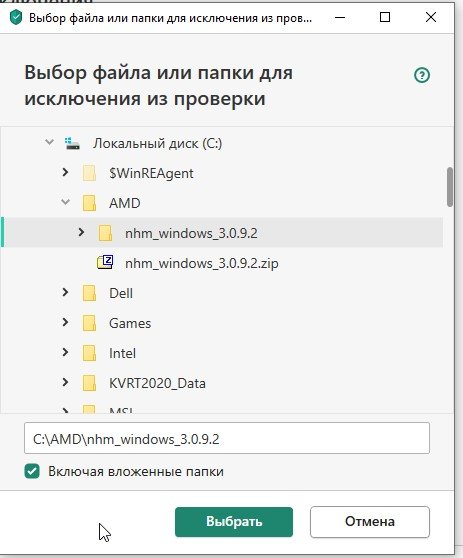The image size is (463, 558).
Task: Expand the $WinREAgent folder chevron
Action: [x=65, y=173]
